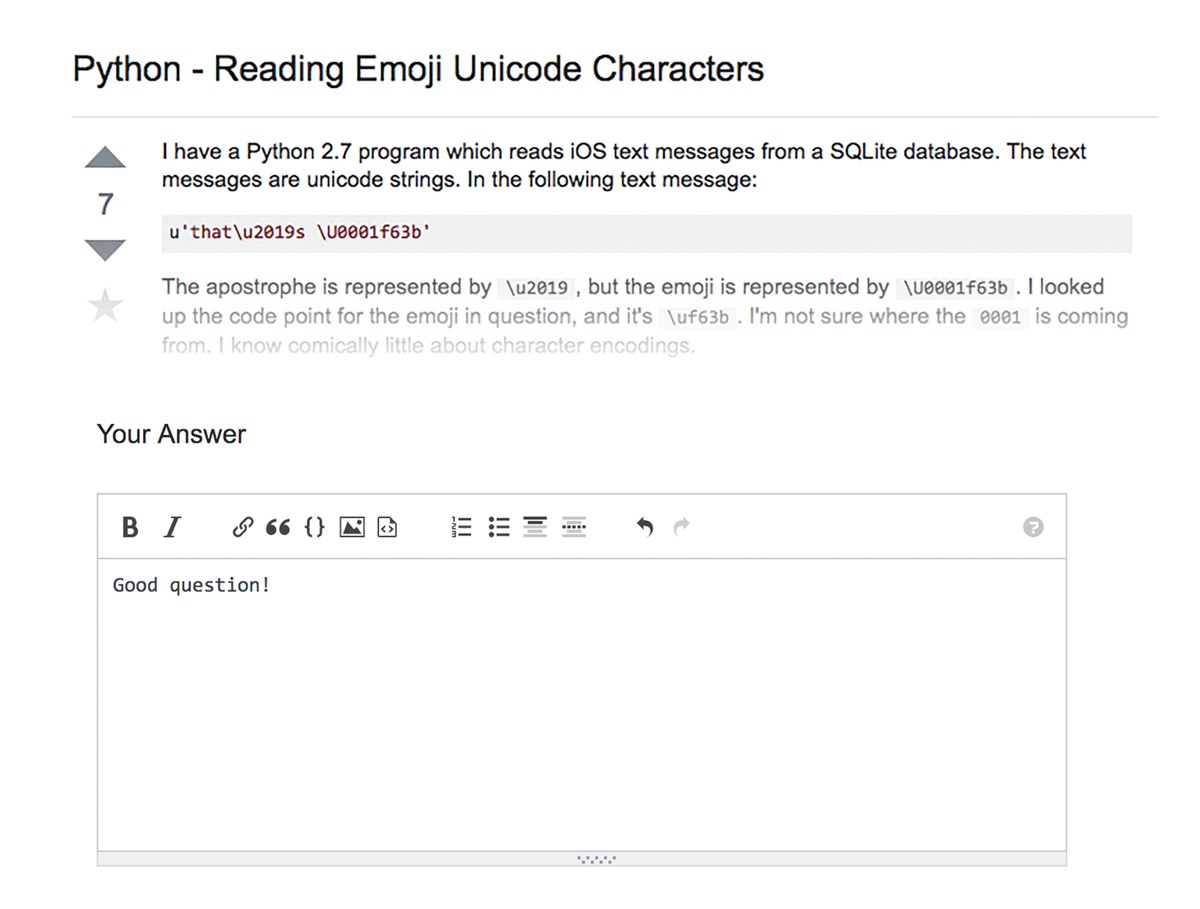Image resolution: width=1200 pixels, height=909 pixels.
Task: Upvote the question
Action: click(x=105, y=158)
